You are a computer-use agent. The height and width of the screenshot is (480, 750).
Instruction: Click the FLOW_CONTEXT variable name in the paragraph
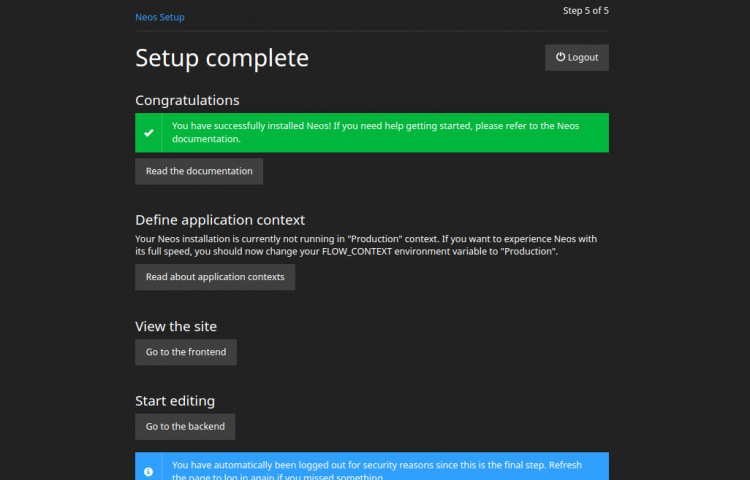351,252
